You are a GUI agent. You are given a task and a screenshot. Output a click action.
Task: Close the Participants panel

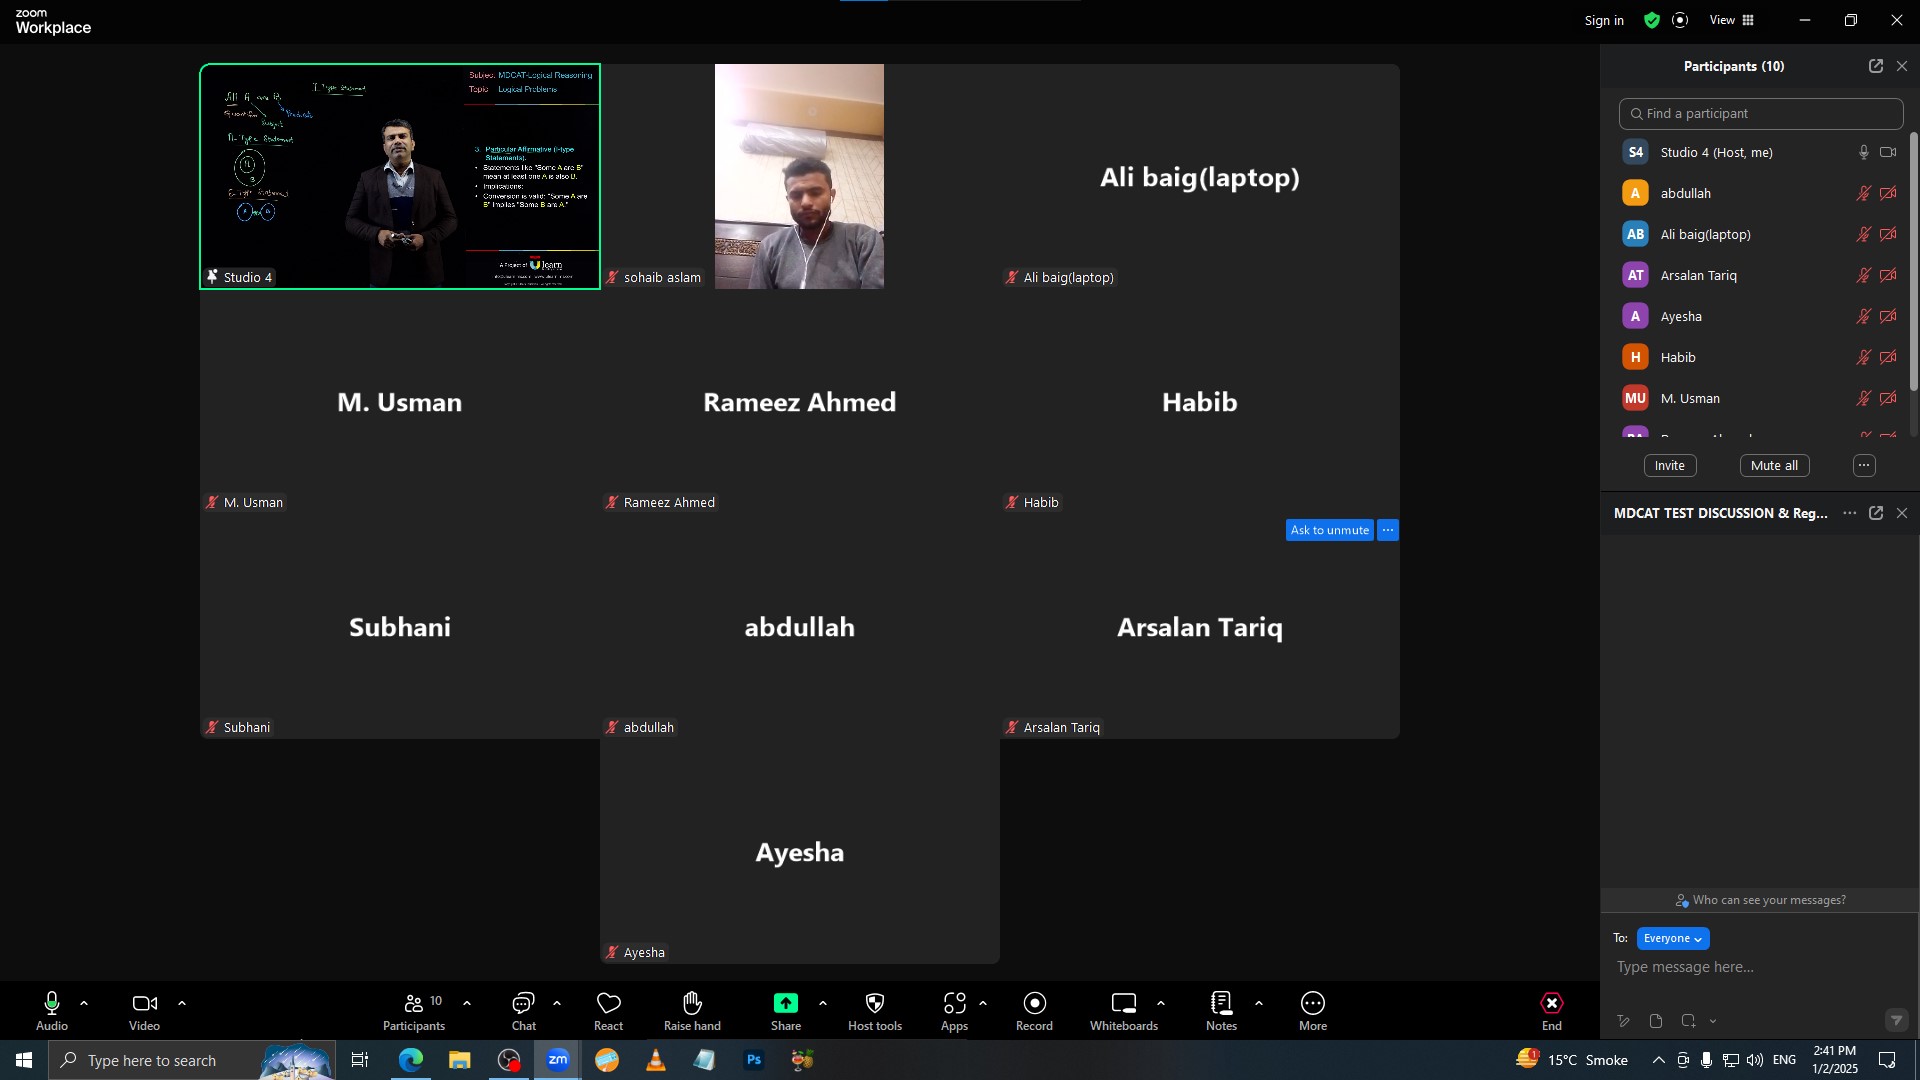1902,66
